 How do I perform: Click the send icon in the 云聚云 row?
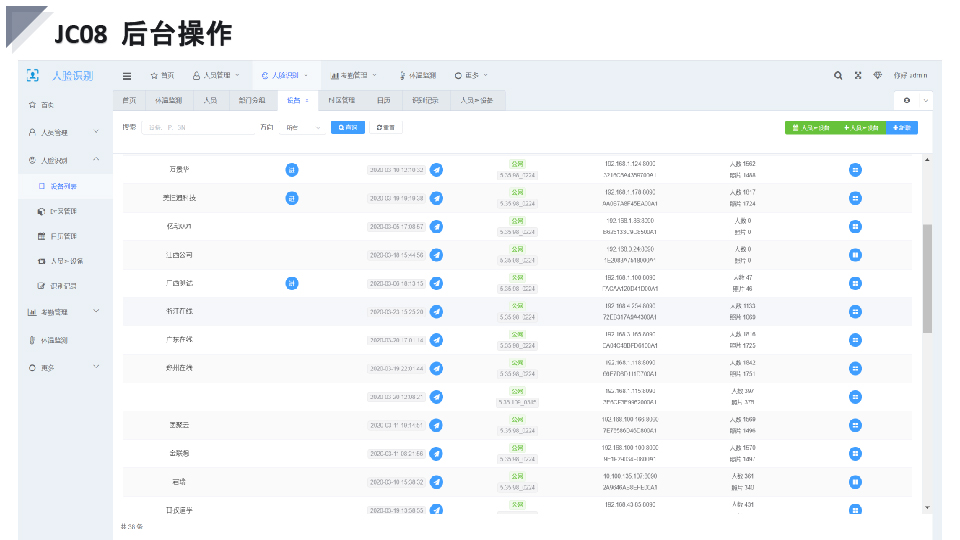[x=436, y=425]
